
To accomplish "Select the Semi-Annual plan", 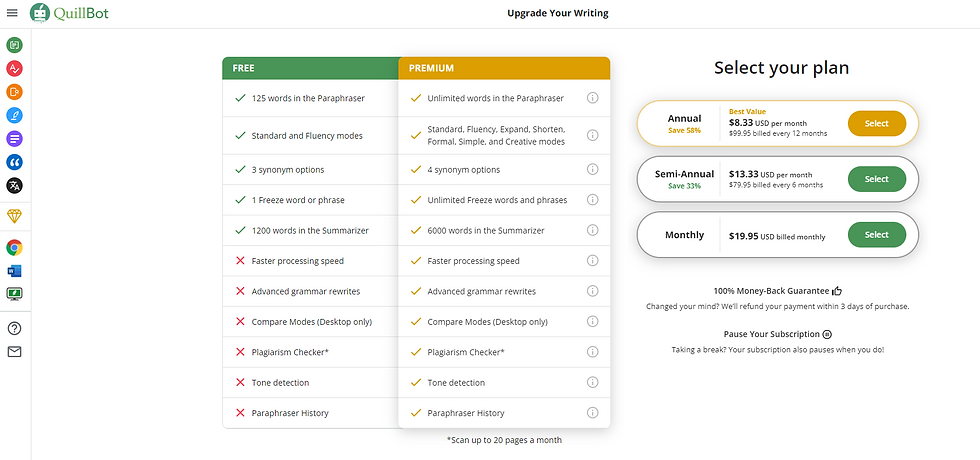I will coord(876,179).
